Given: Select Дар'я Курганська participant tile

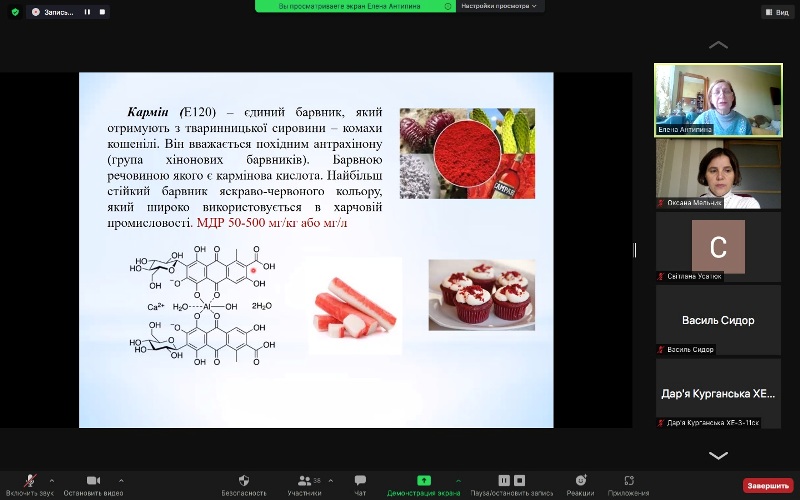Looking at the screenshot, I should (x=718, y=393).
